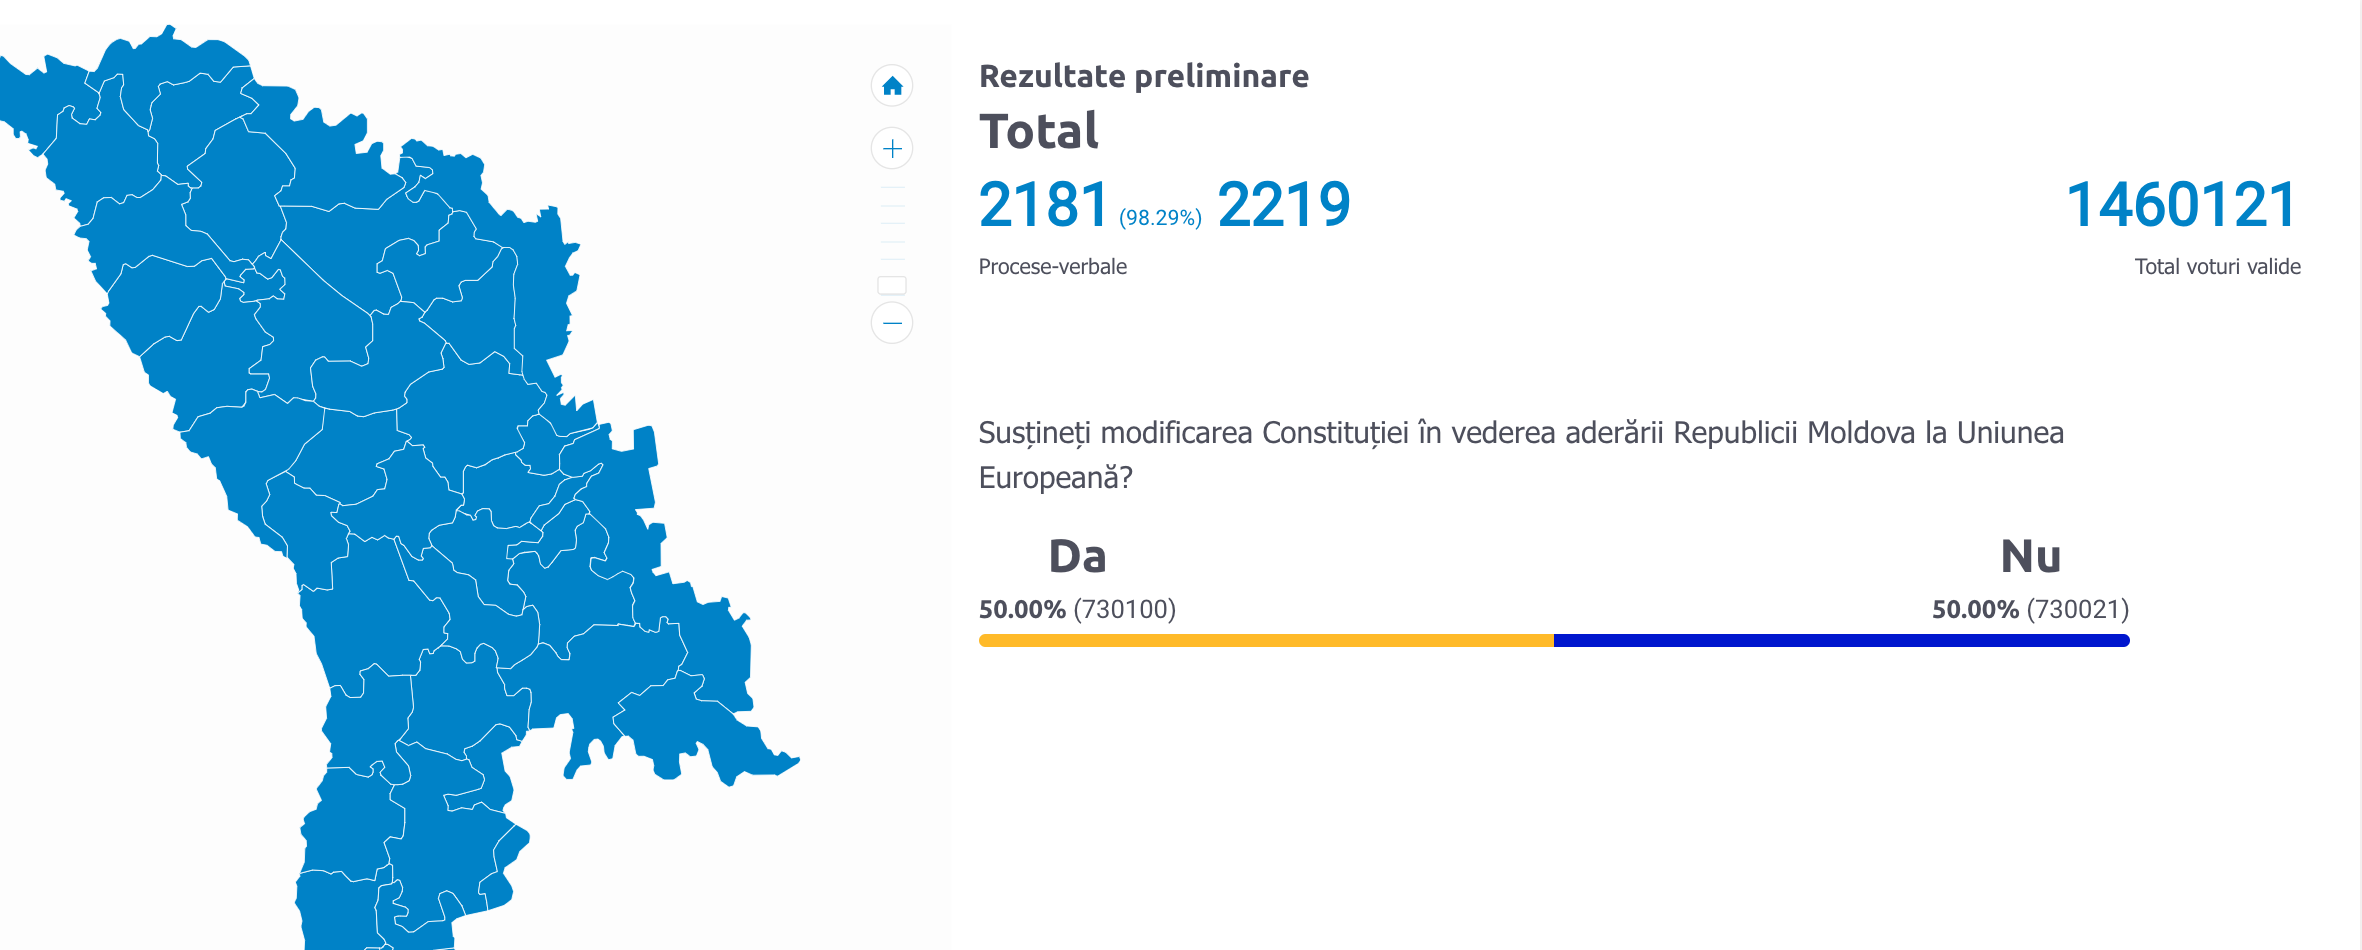The image size is (2362, 950).
Task: Click the Total heading
Action: tap(1039, 131)
